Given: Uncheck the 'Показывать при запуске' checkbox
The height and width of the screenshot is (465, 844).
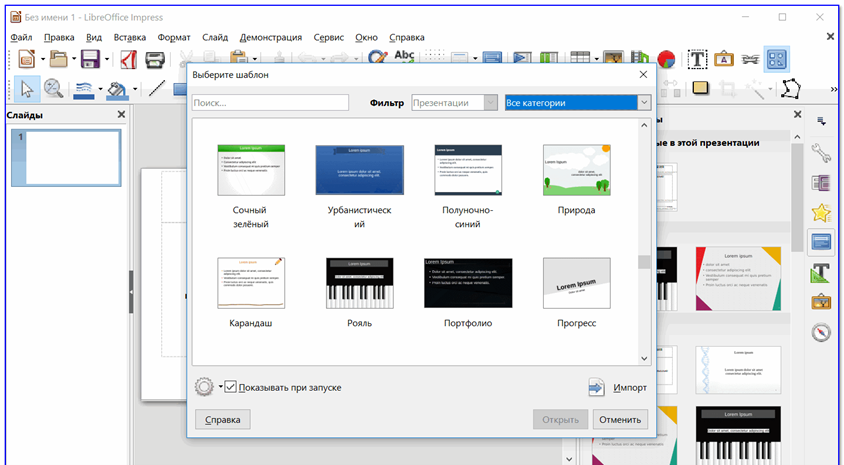Looking at the screenshot, I should [231, 387].
